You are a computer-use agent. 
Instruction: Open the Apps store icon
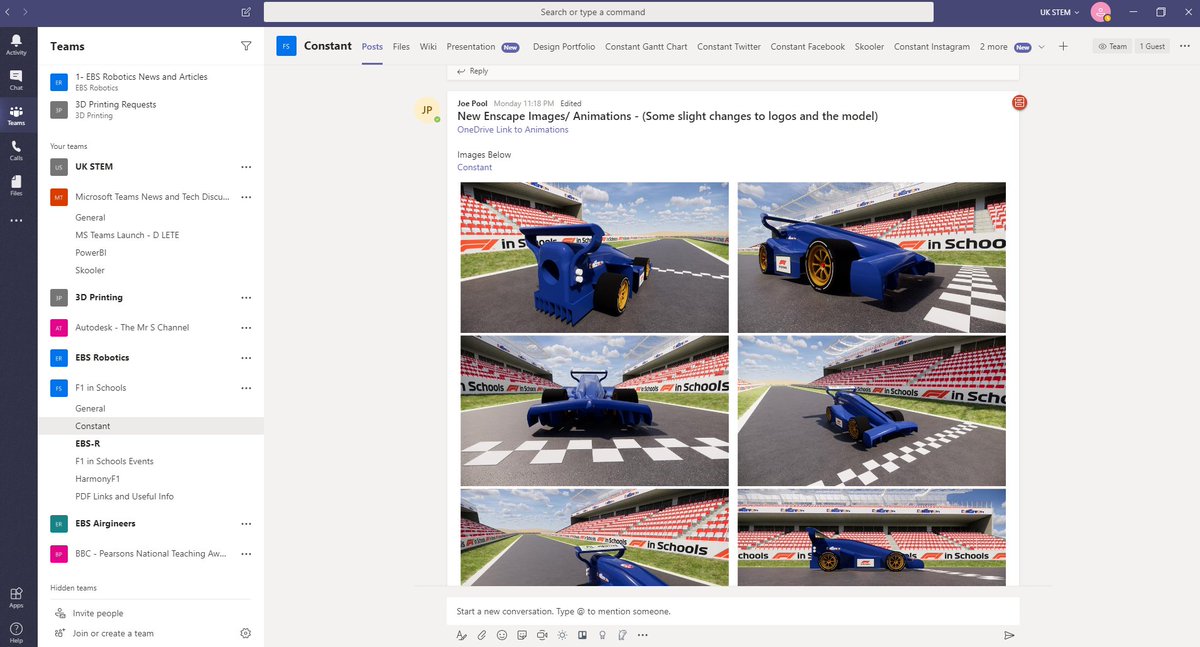point(16,597)
